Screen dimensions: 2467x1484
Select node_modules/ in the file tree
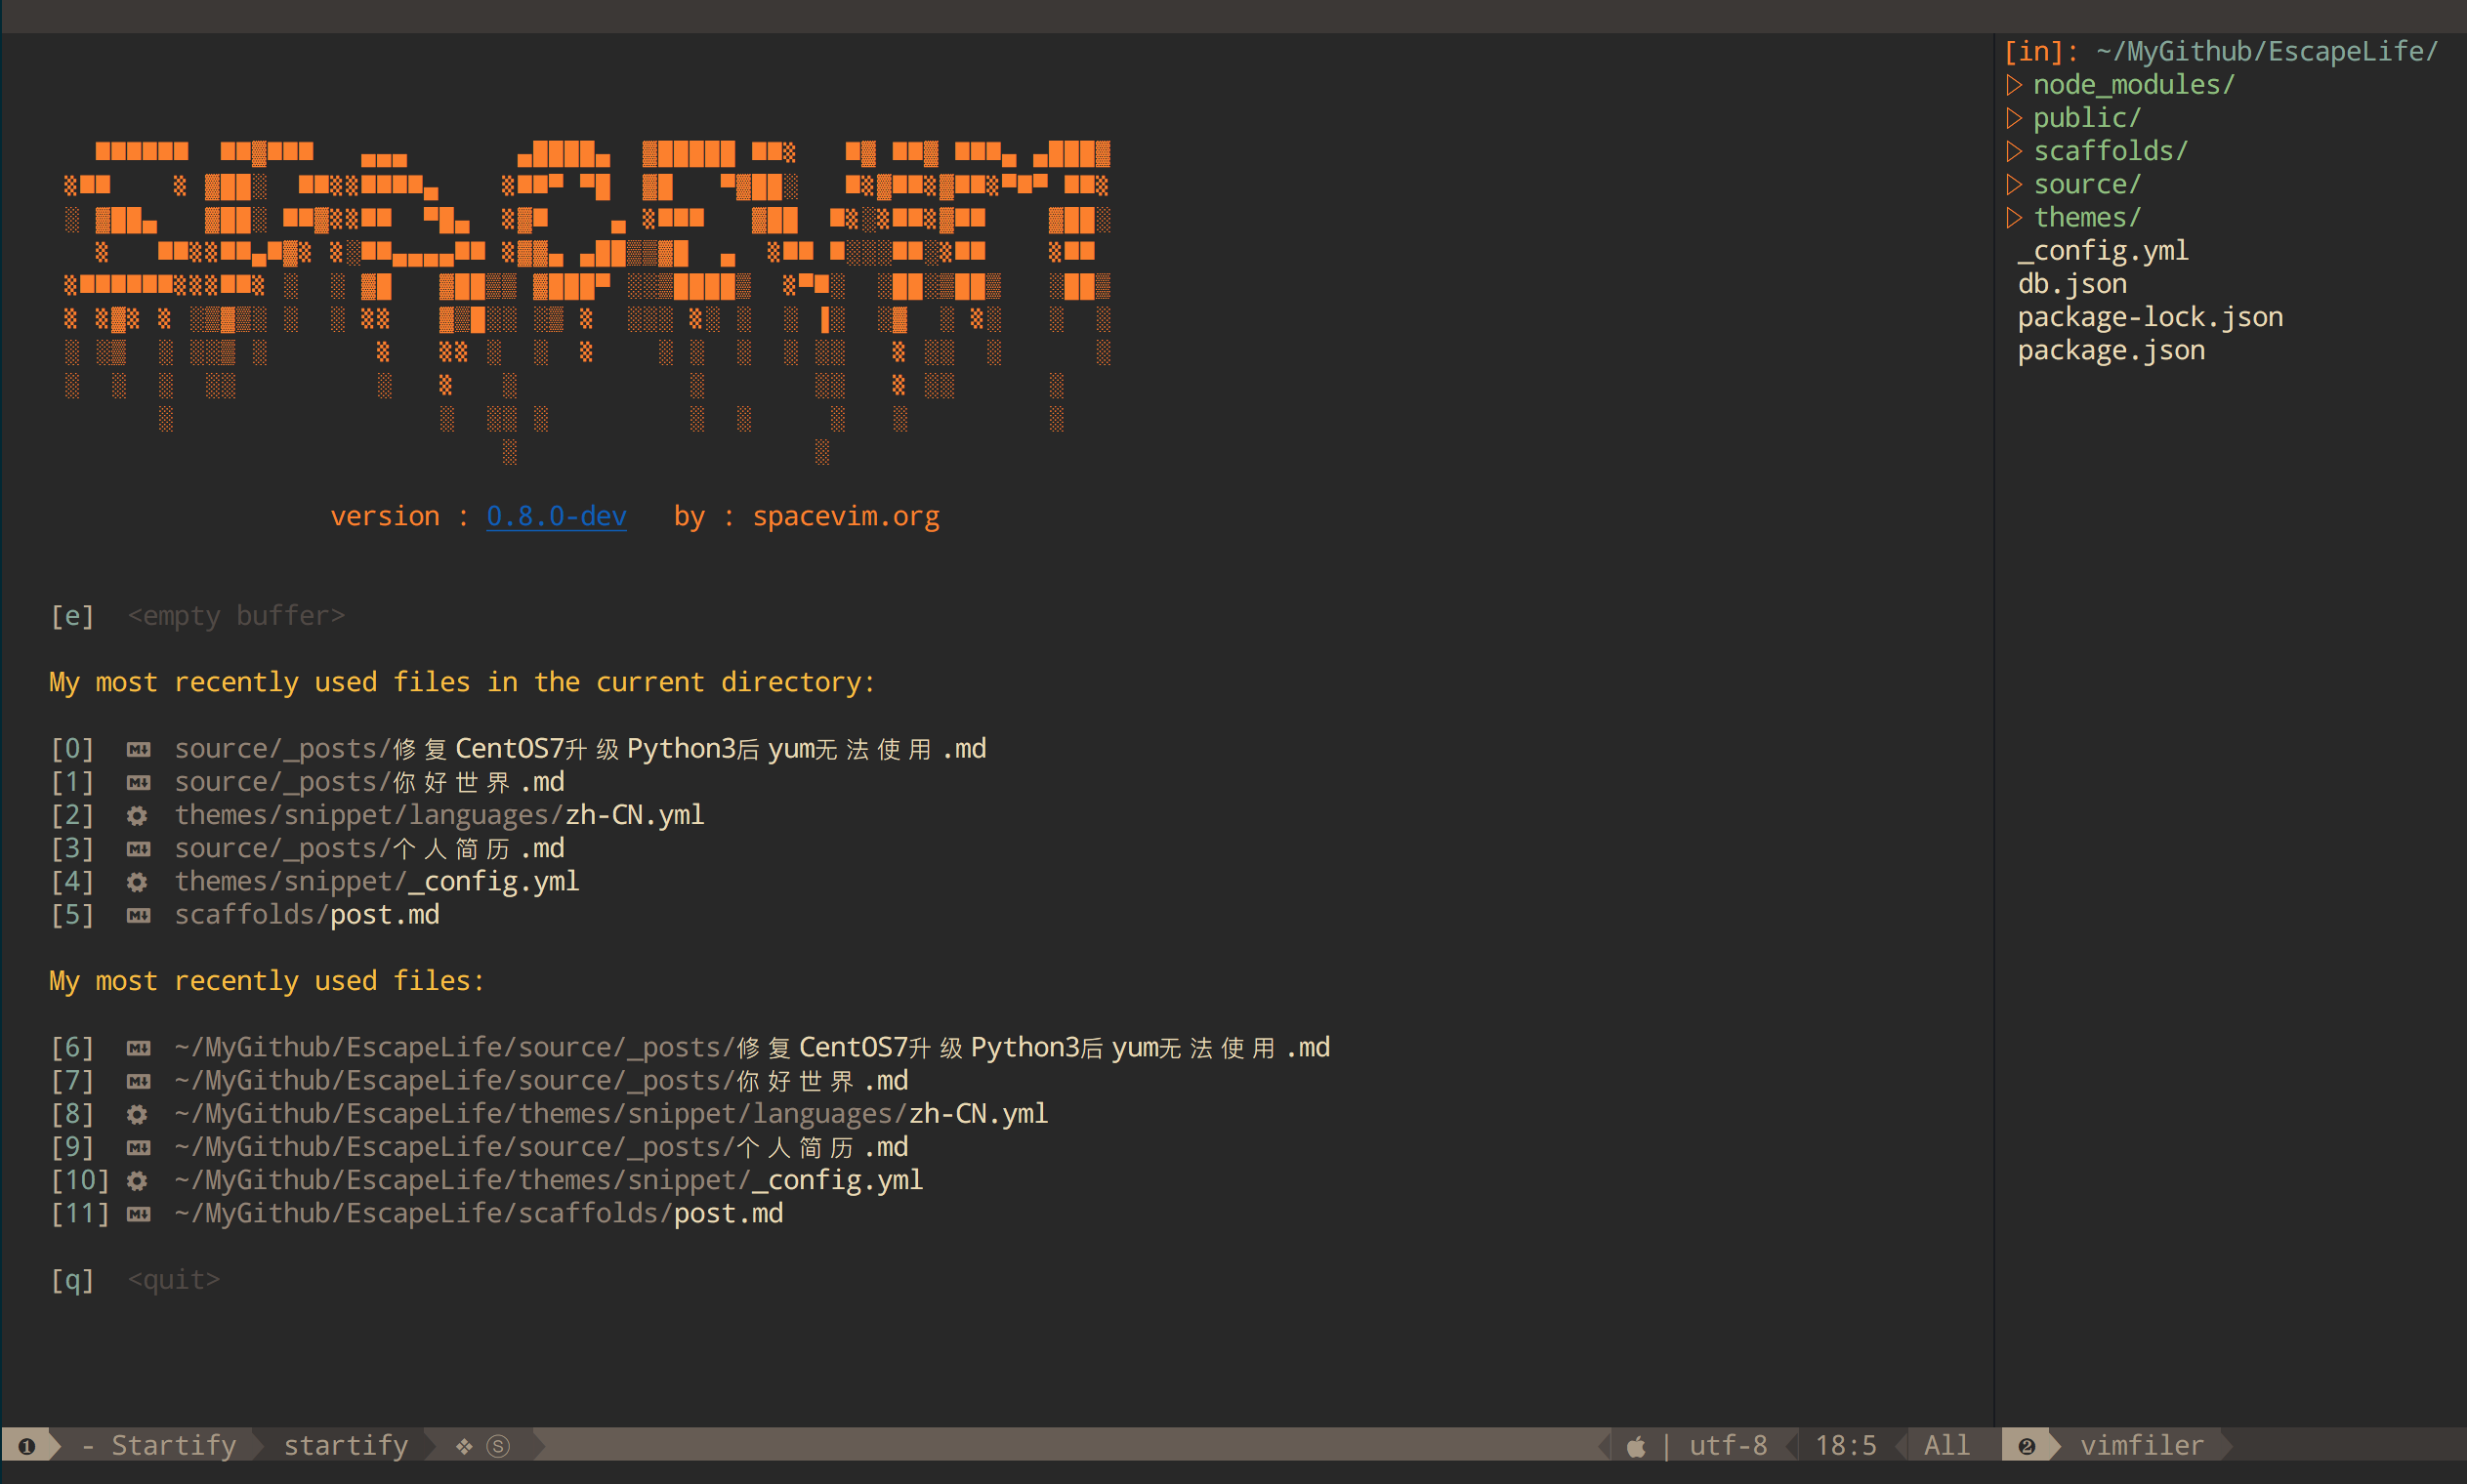[x=2134, y=85]
